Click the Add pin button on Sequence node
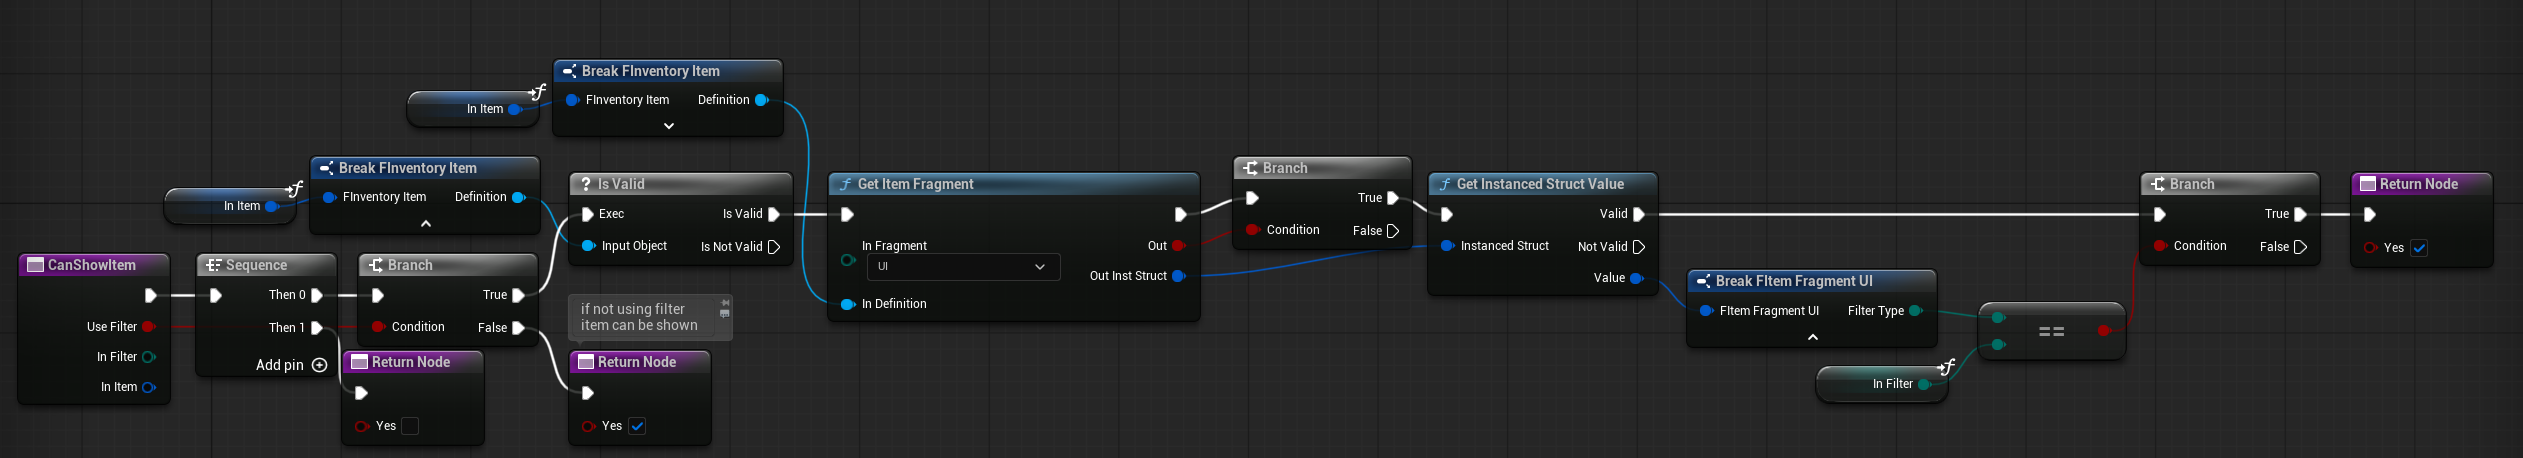Viewport: 2523px width, 458px height. (x=319, y=365)
